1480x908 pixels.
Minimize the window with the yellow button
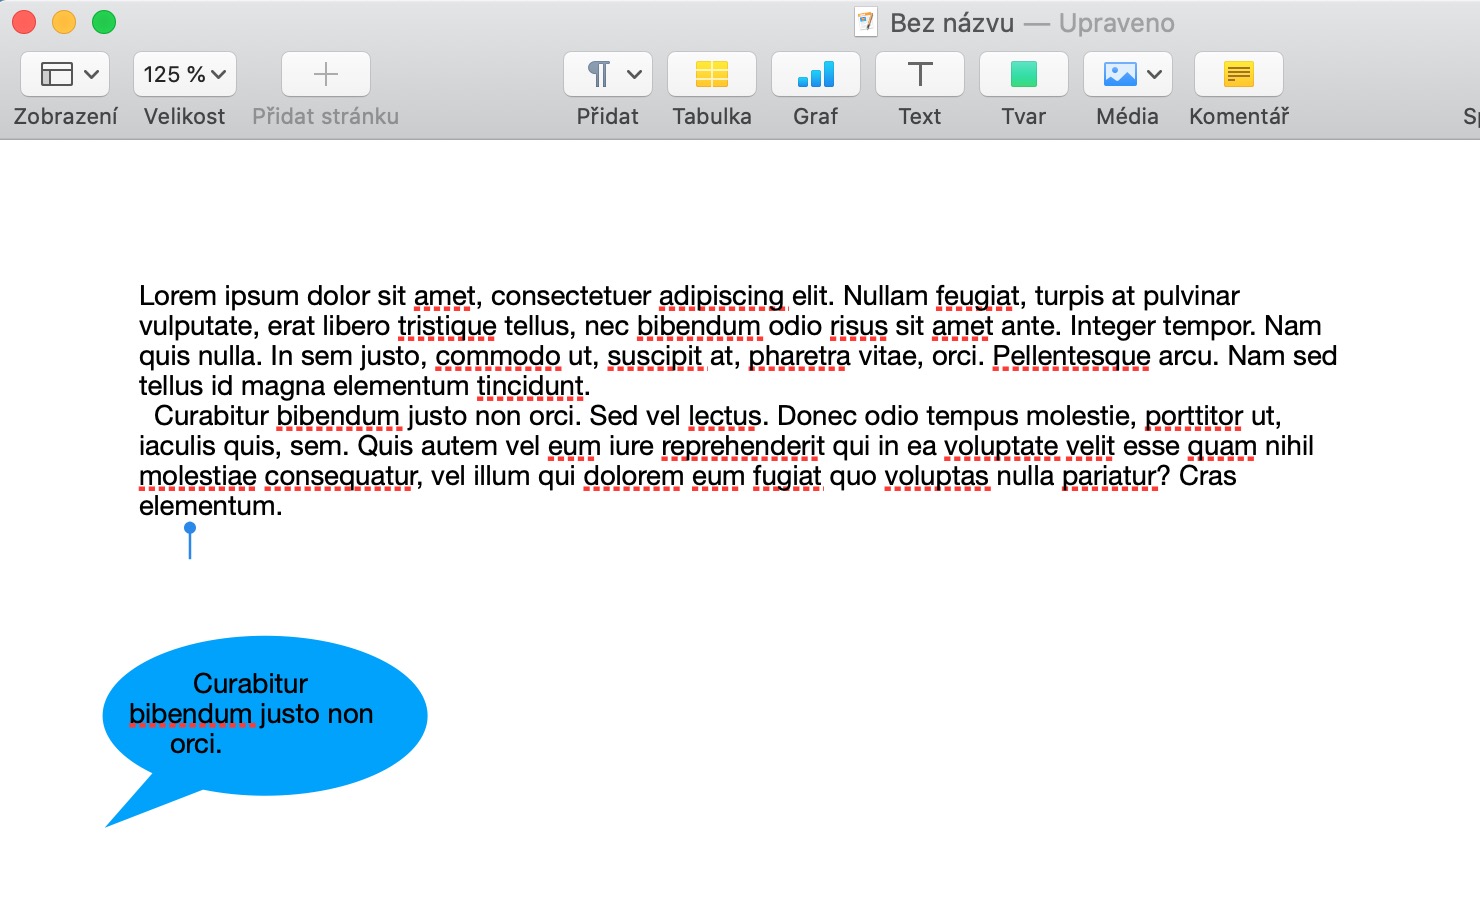tap(64, 22)
